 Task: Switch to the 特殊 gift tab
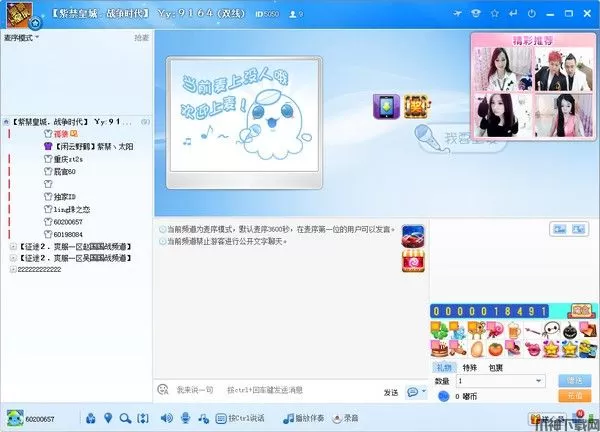[x=470, y=367]
